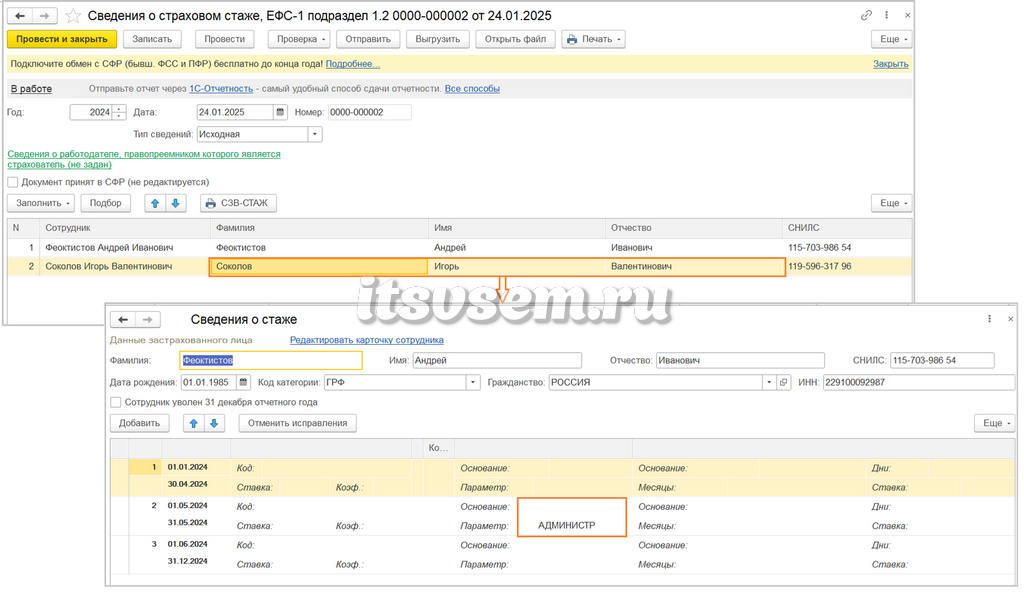Increase or decrease the year 2024 with spinner
1024x597 pixels.
(x=119, y=112)
